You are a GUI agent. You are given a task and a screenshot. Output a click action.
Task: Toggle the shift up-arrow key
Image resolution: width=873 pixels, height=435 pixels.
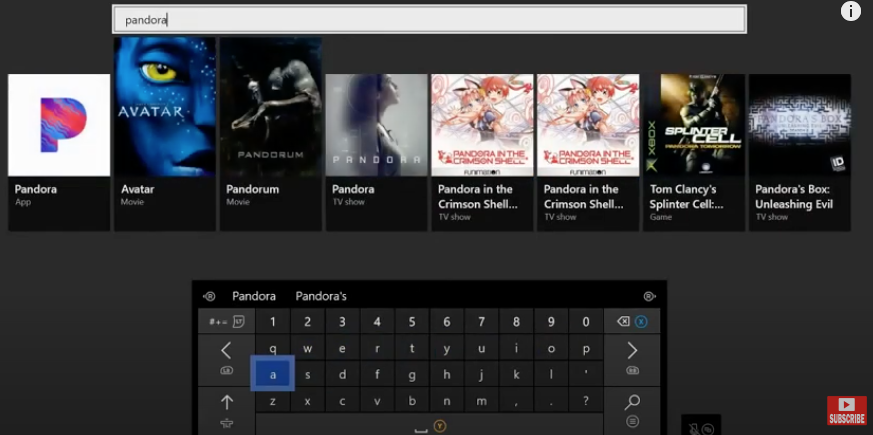pos(226,402)
